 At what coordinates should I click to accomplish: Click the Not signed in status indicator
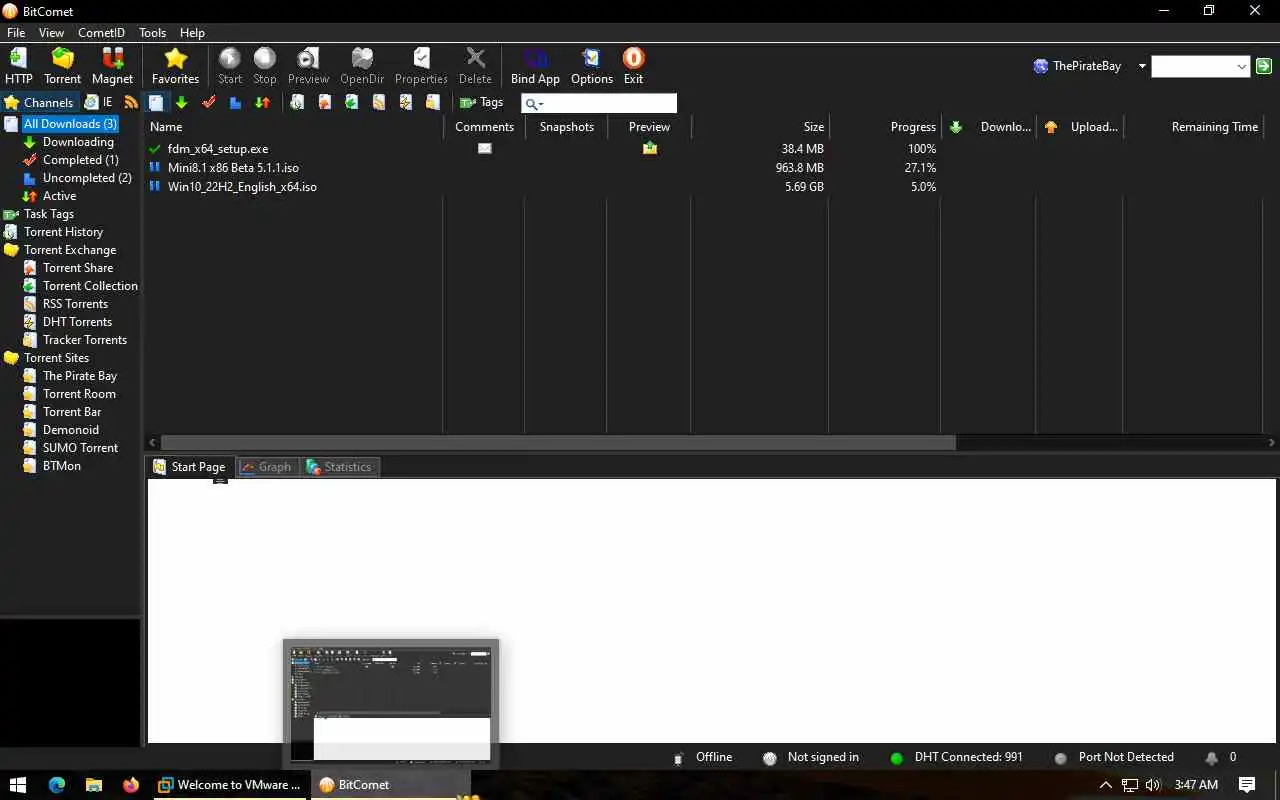[x=811, y=758]
